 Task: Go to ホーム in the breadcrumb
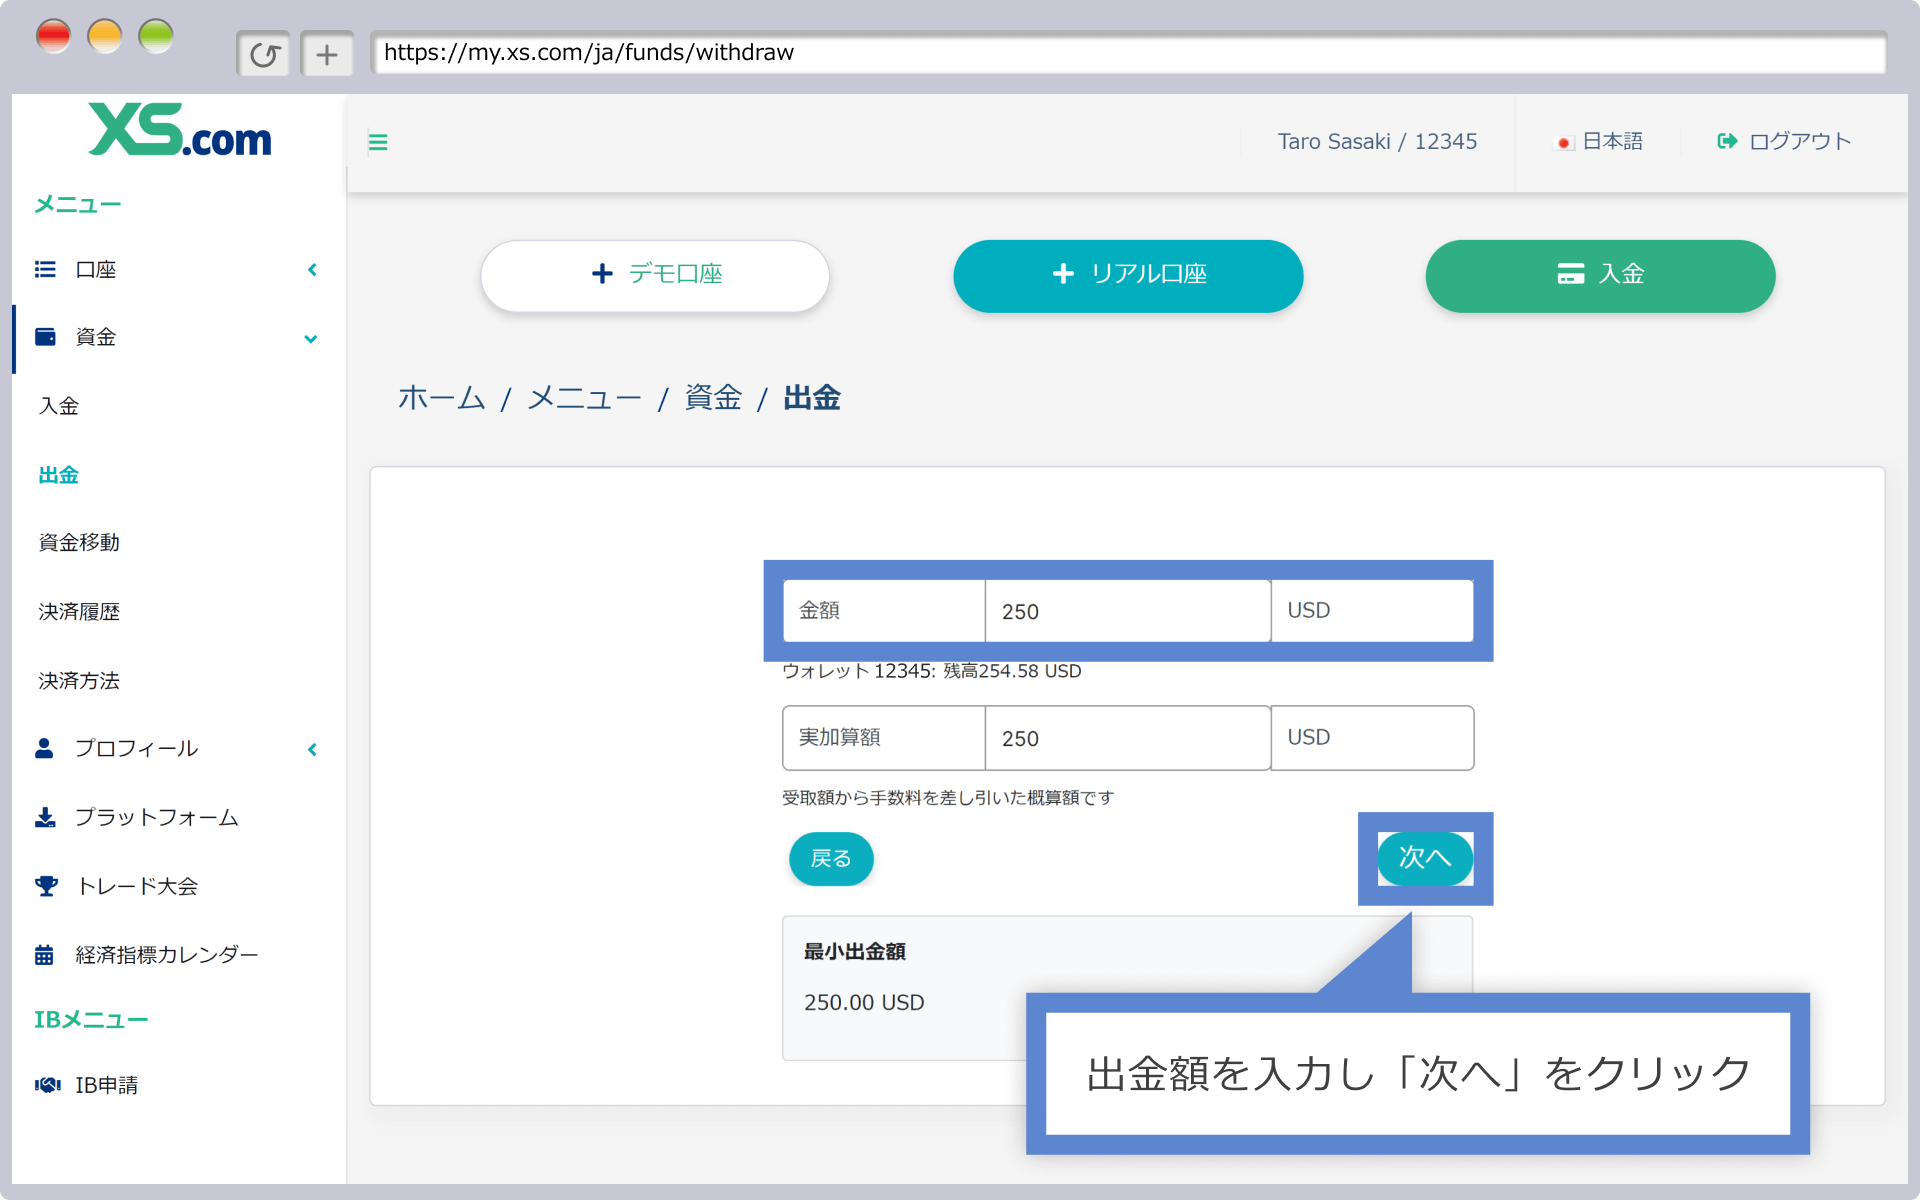442,398
